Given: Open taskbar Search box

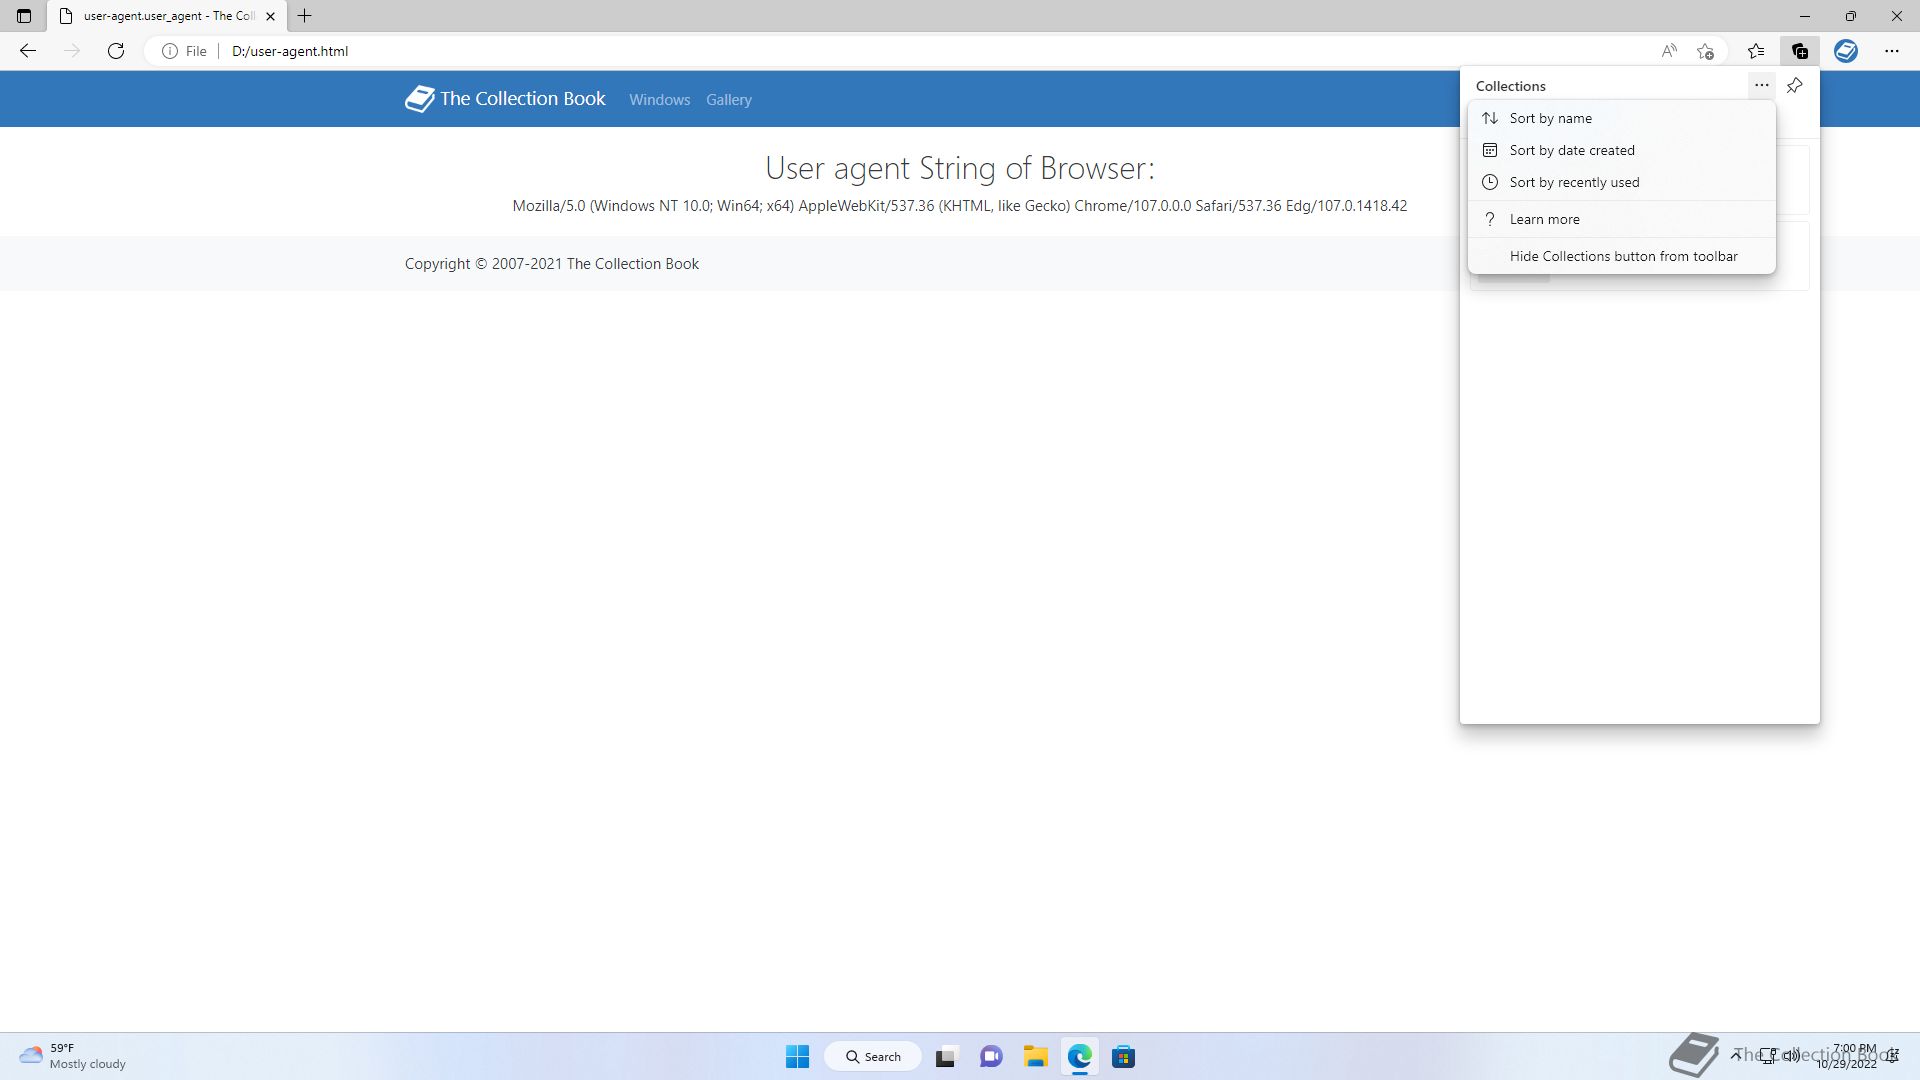Looking at the screenshot, I should tap(873, 1056).
